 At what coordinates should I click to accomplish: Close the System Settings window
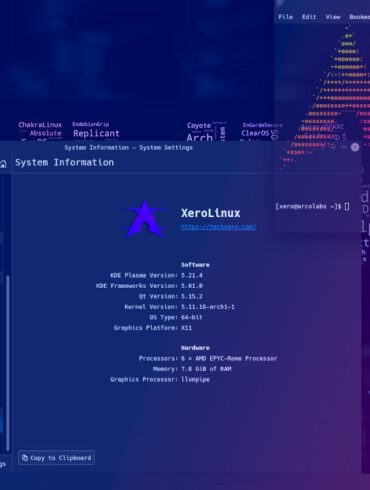[x=355, y=147]
